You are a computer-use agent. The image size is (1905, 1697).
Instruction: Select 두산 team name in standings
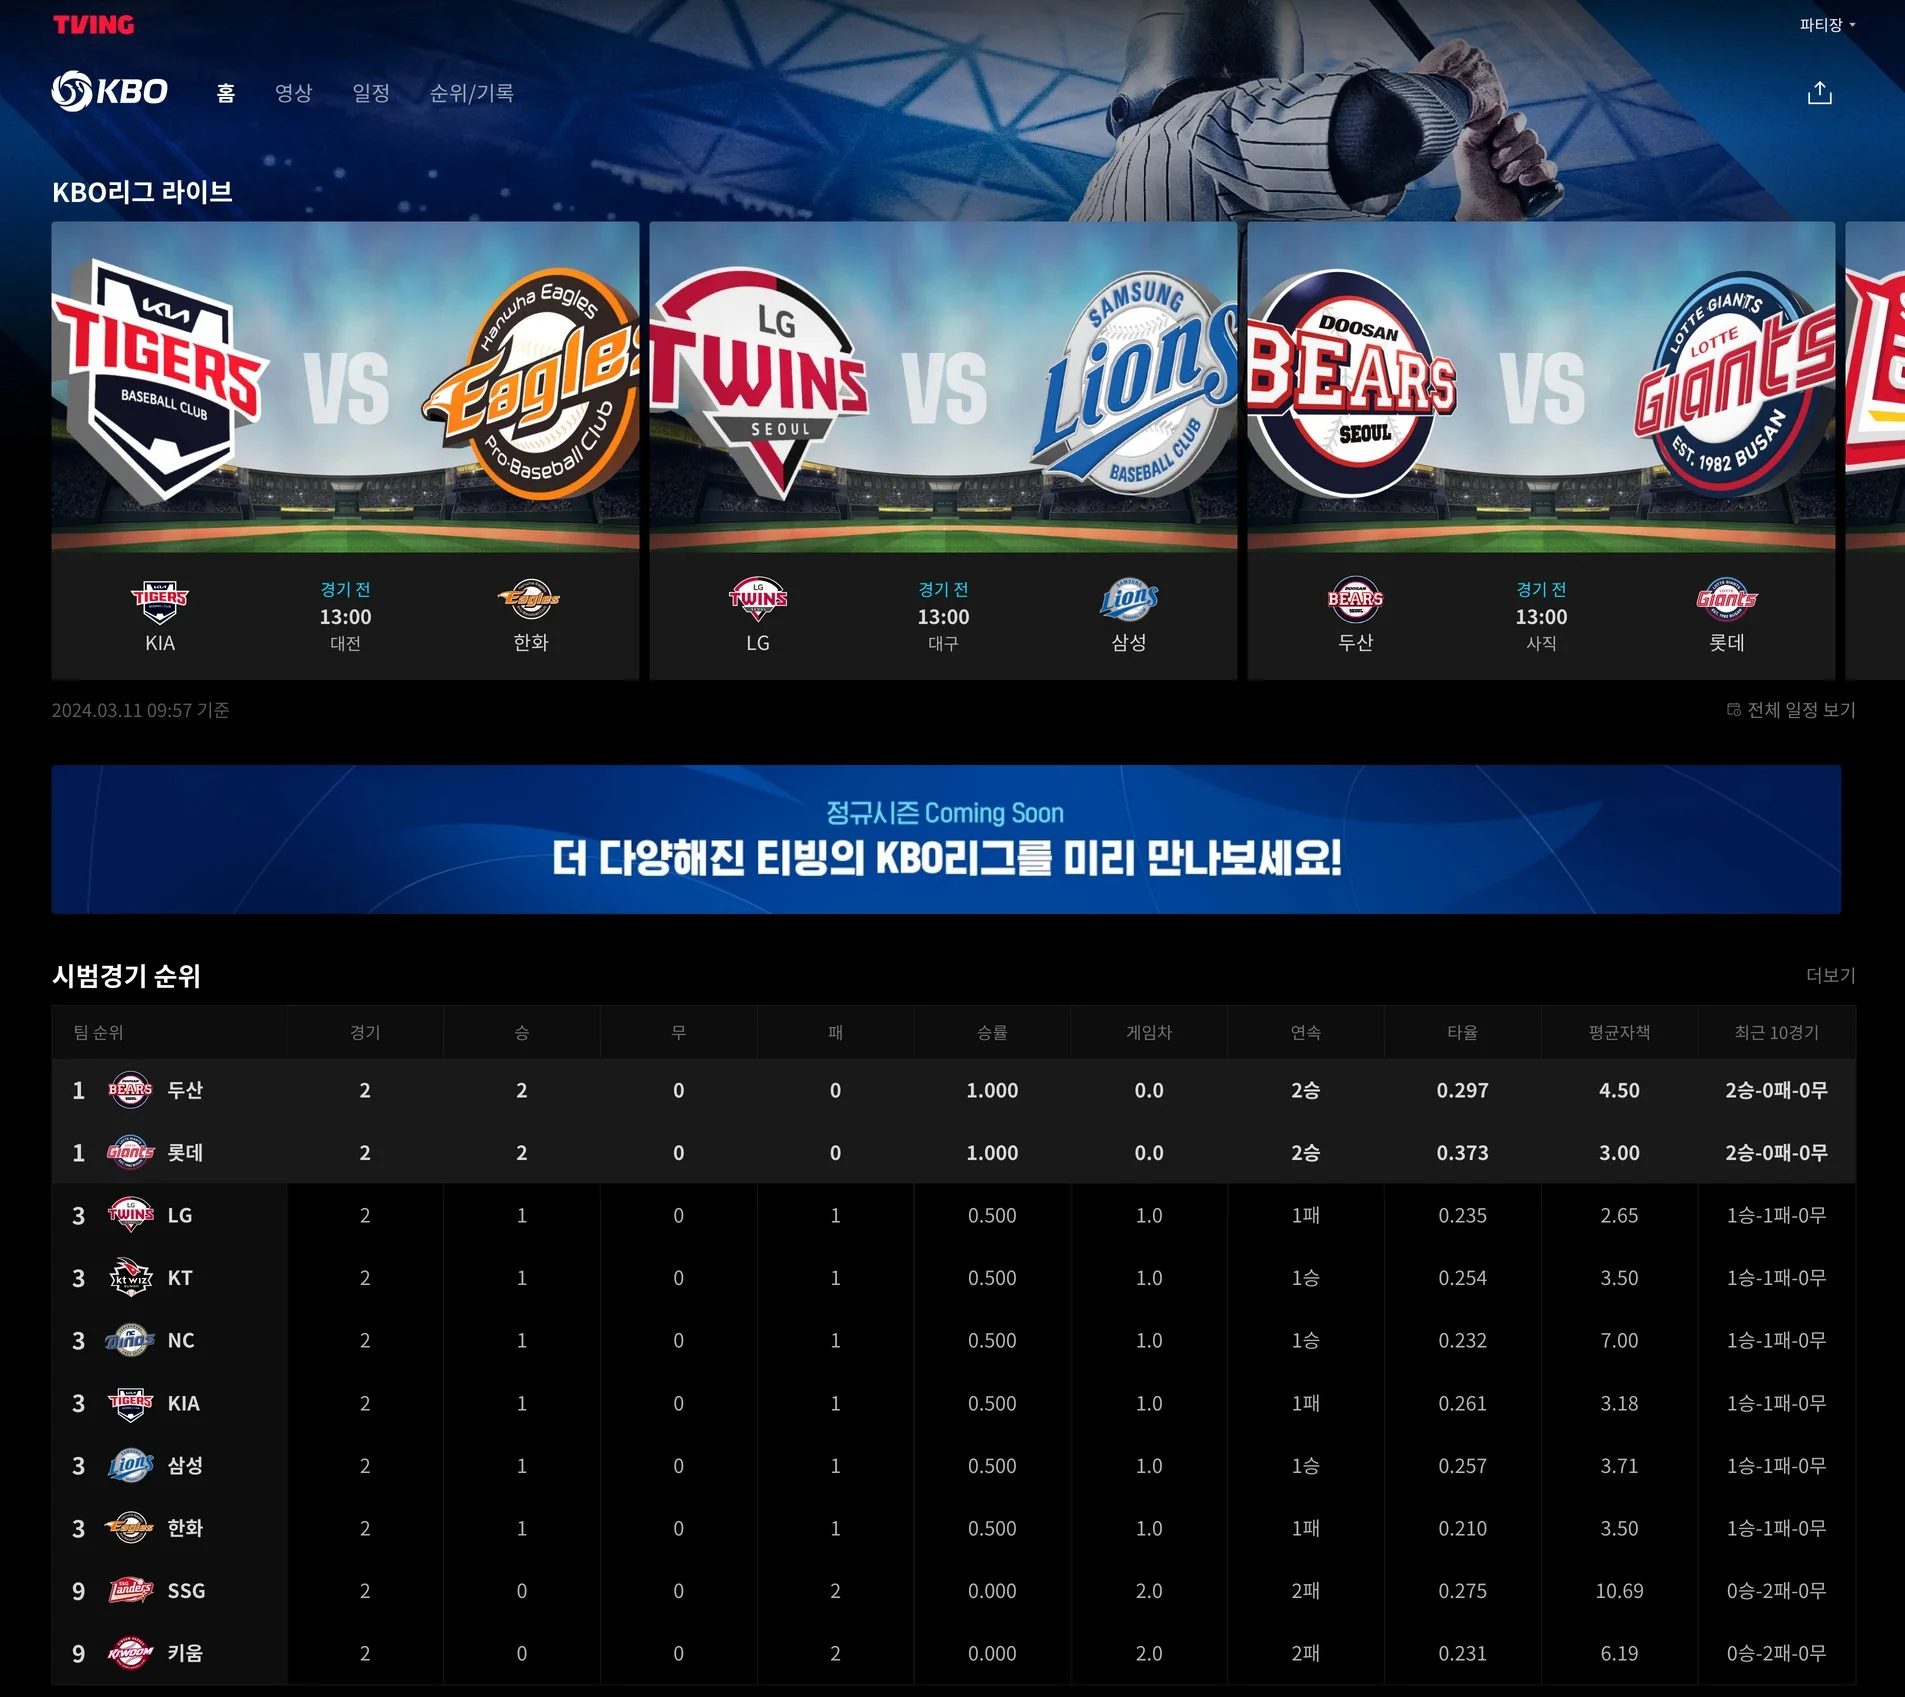click(x=185, y=1090)
